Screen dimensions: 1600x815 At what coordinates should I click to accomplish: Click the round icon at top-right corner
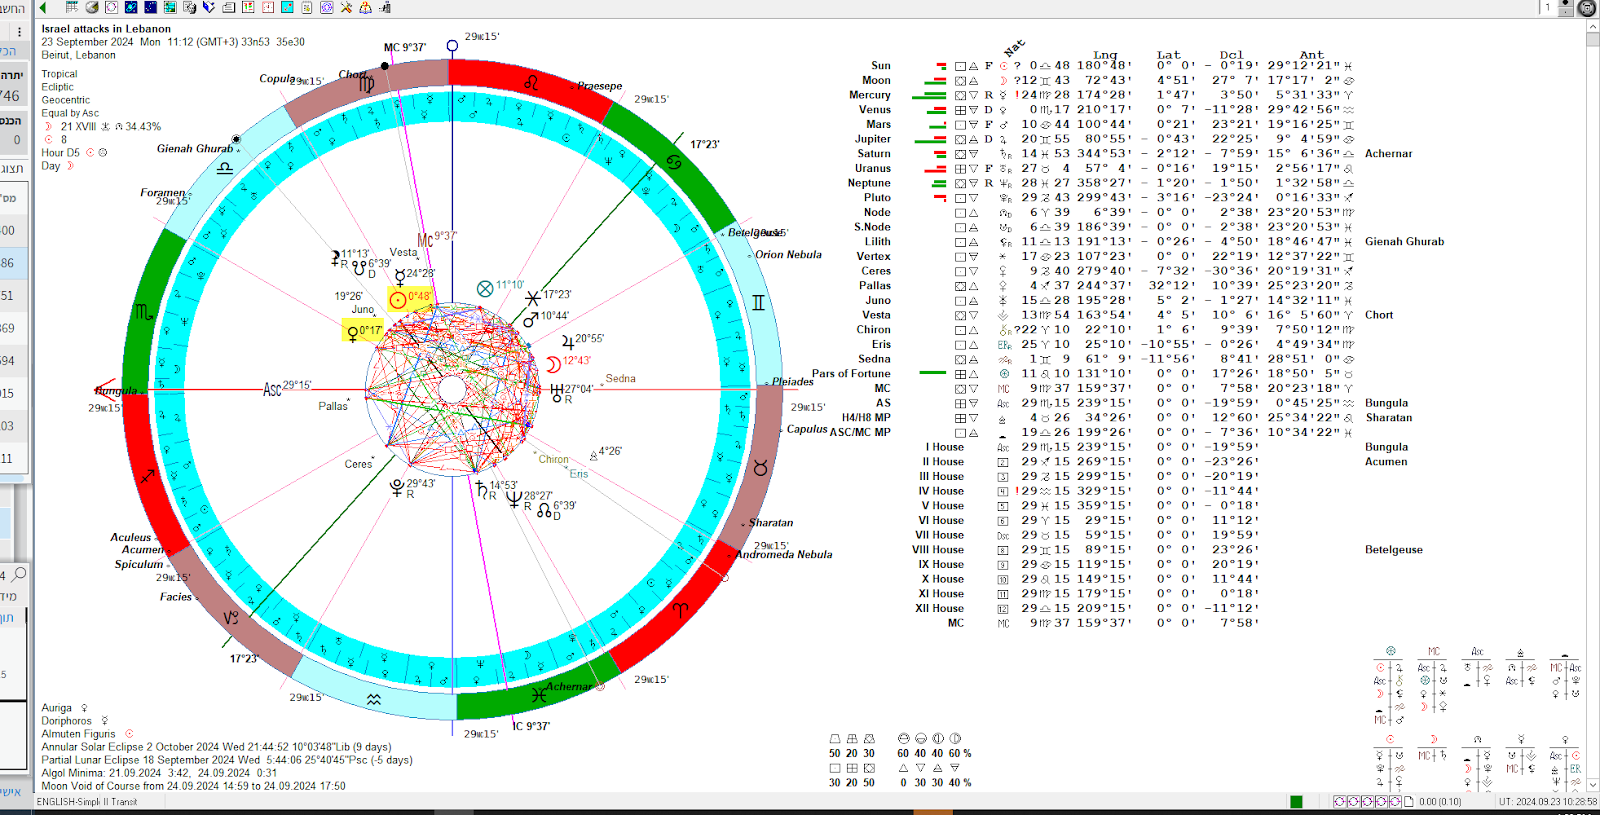tap(1586, 8)
